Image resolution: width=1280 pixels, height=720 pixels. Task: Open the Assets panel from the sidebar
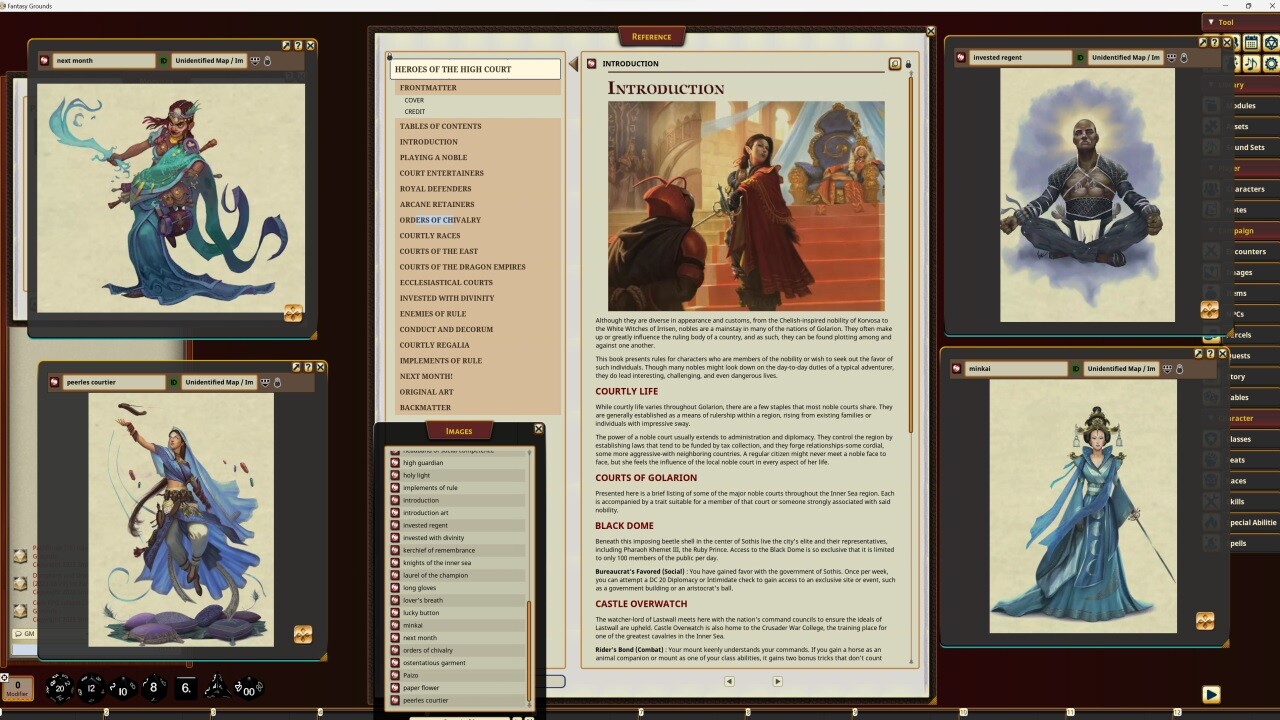[1250, 126]
